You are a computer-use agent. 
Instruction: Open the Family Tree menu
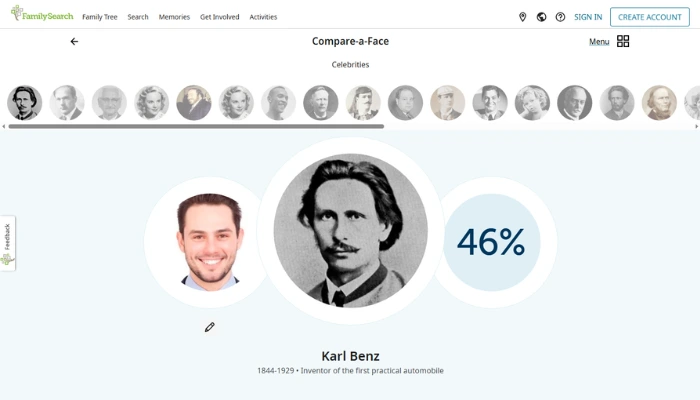[x=99, y=17]
